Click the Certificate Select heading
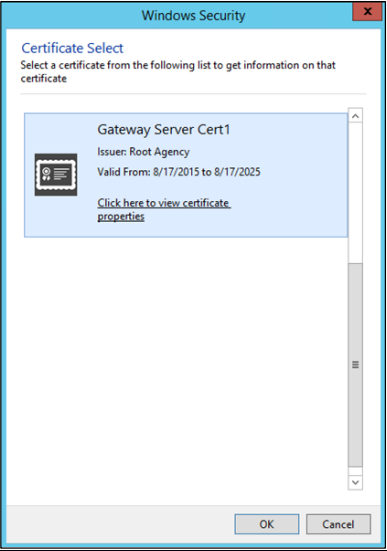Screen dimensions: 387x551 [72, 48]
